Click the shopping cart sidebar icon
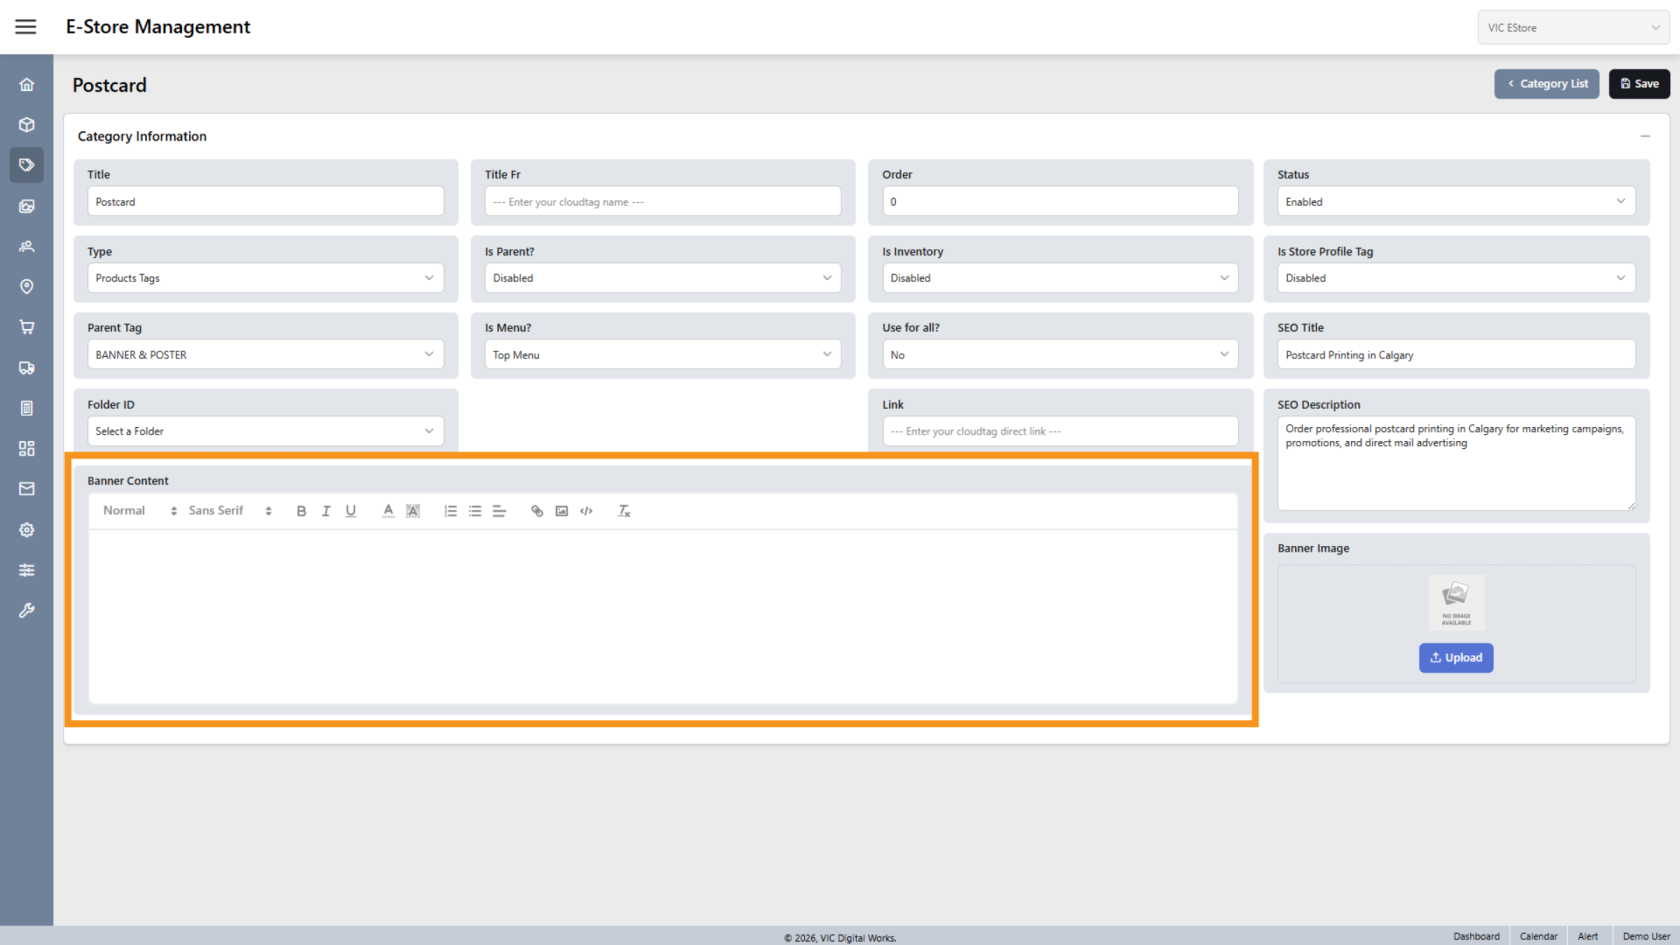Image resolution: width=1680 pixels, height=945 pixels. (x=27, y=327)
